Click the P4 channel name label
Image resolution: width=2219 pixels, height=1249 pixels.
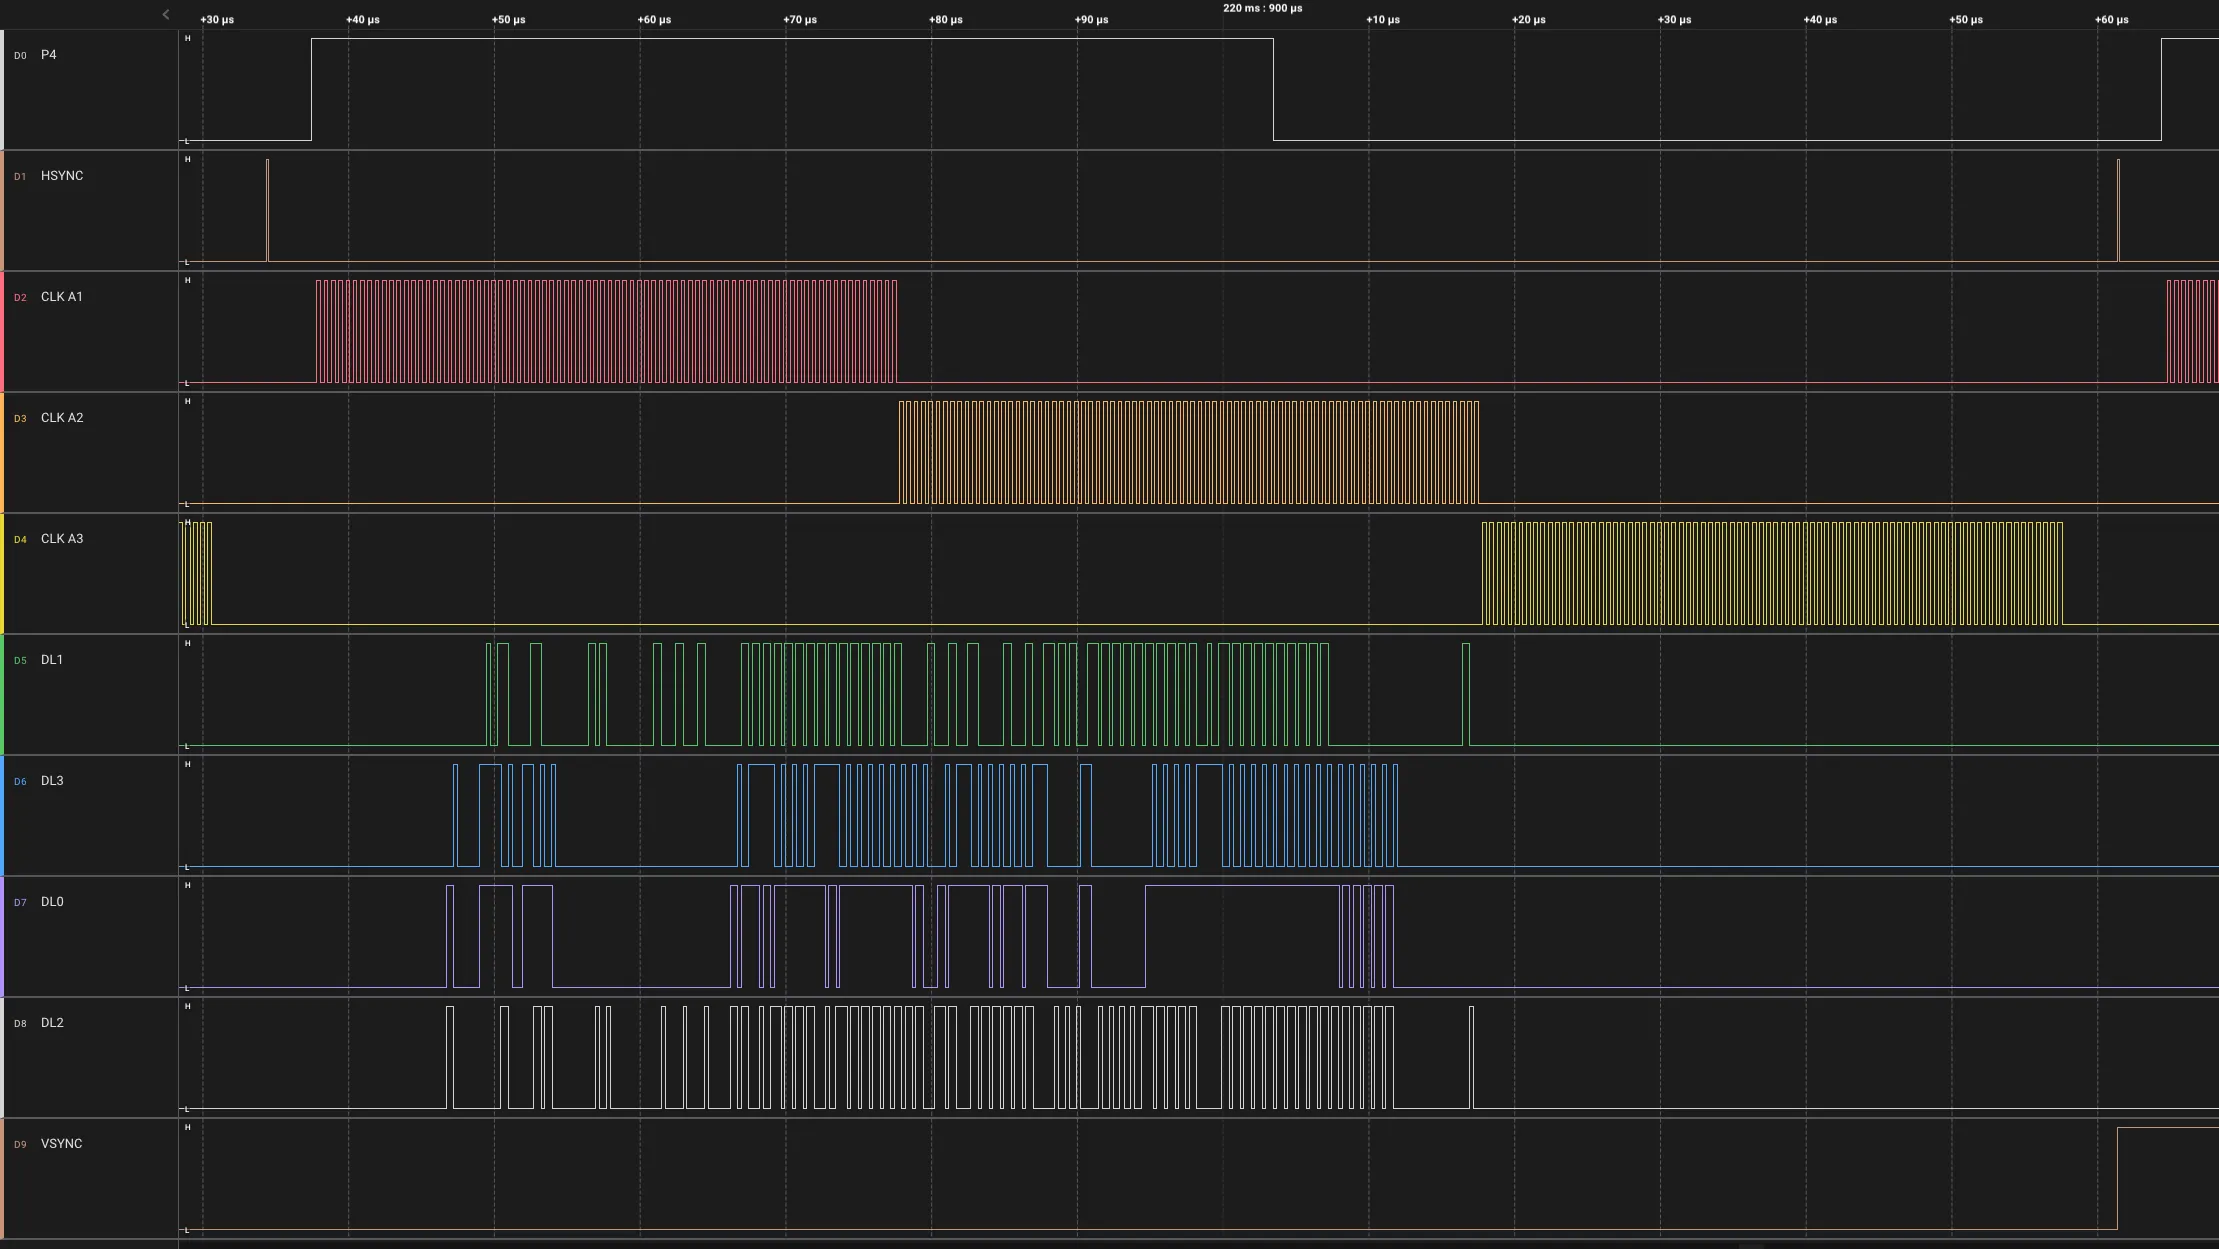48,55
